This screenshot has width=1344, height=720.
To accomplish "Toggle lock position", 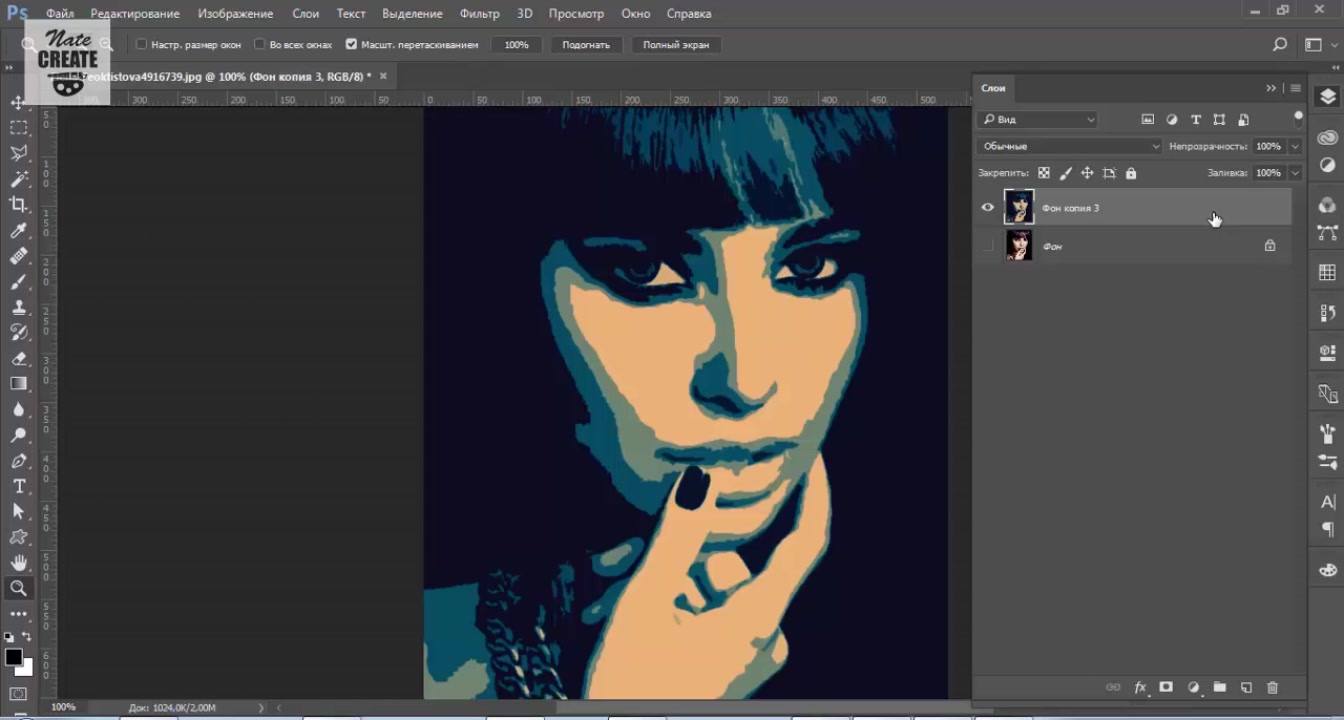I will [x=1087, y=173].
